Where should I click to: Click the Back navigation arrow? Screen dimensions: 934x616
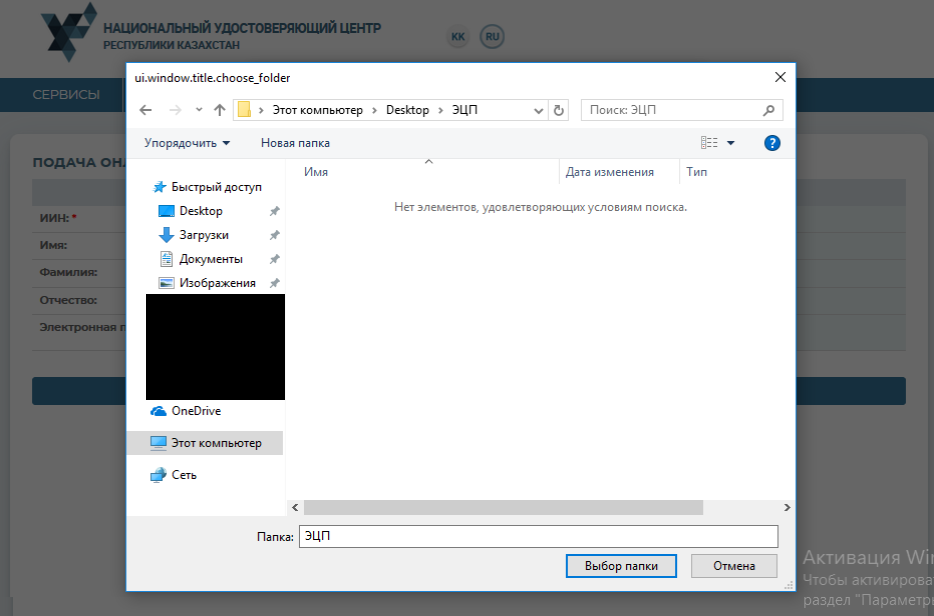(146, 110)
